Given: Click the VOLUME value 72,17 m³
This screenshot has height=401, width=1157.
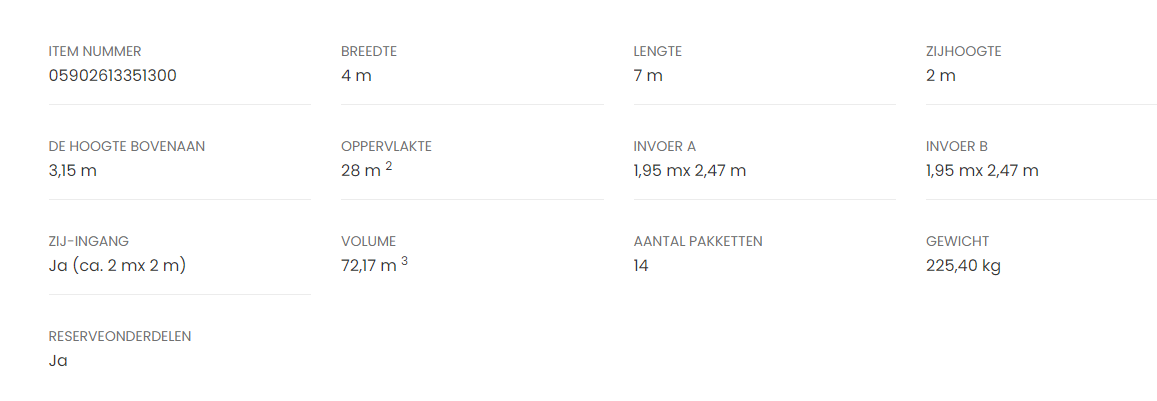Looking at the screenshot, I should pyautogui.click(x=374, y=266).
